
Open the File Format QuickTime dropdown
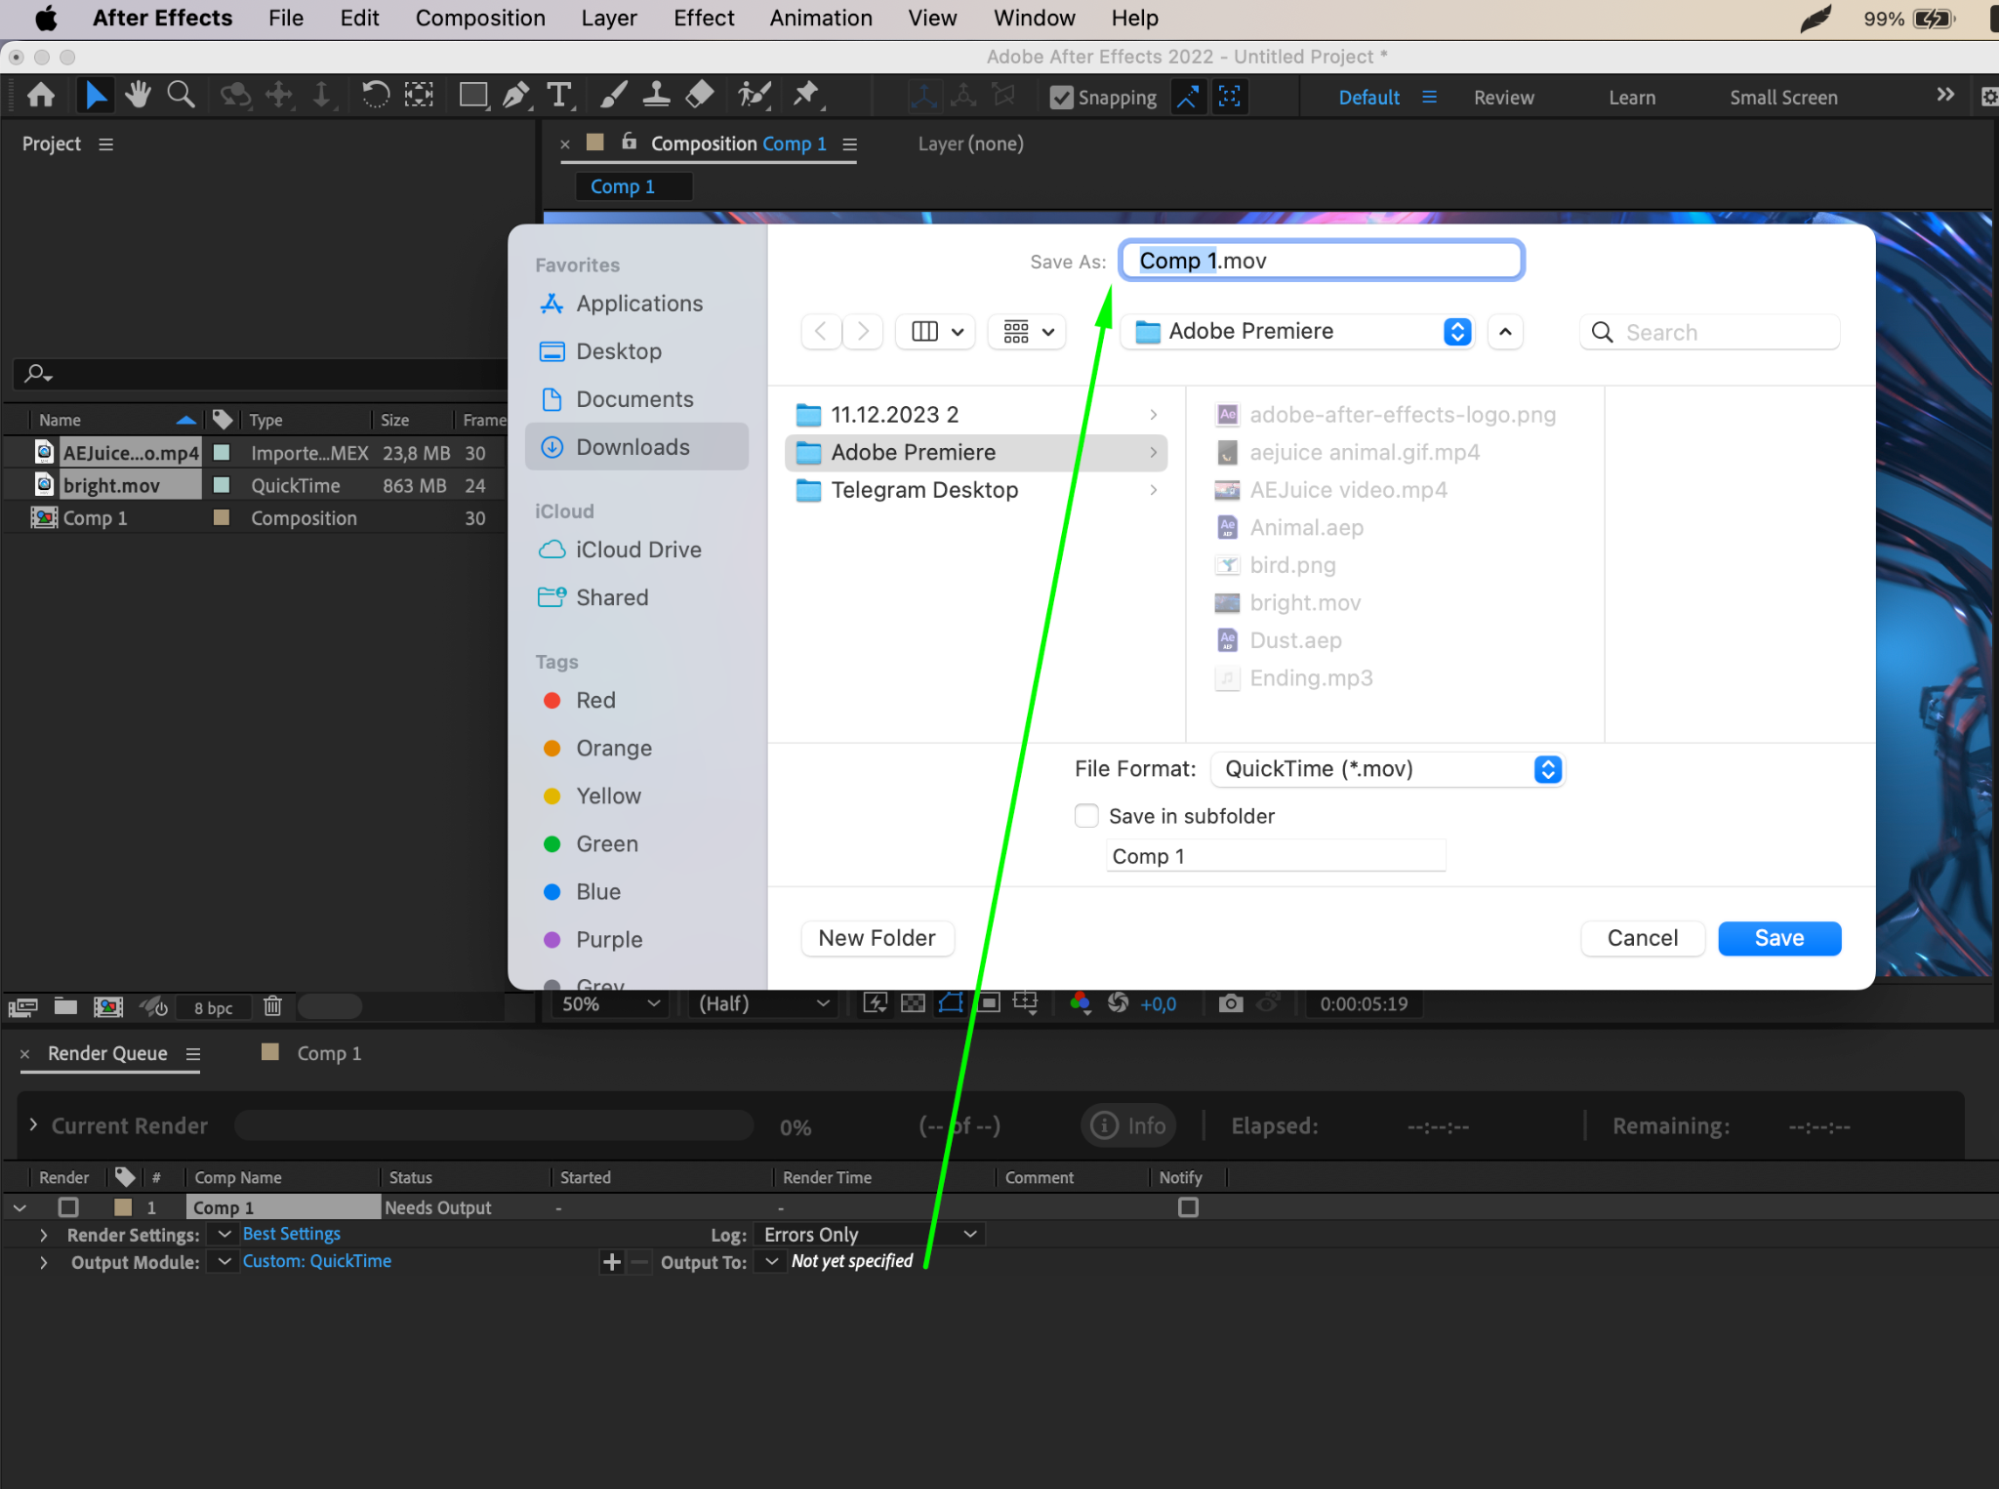pos(1386,769)
